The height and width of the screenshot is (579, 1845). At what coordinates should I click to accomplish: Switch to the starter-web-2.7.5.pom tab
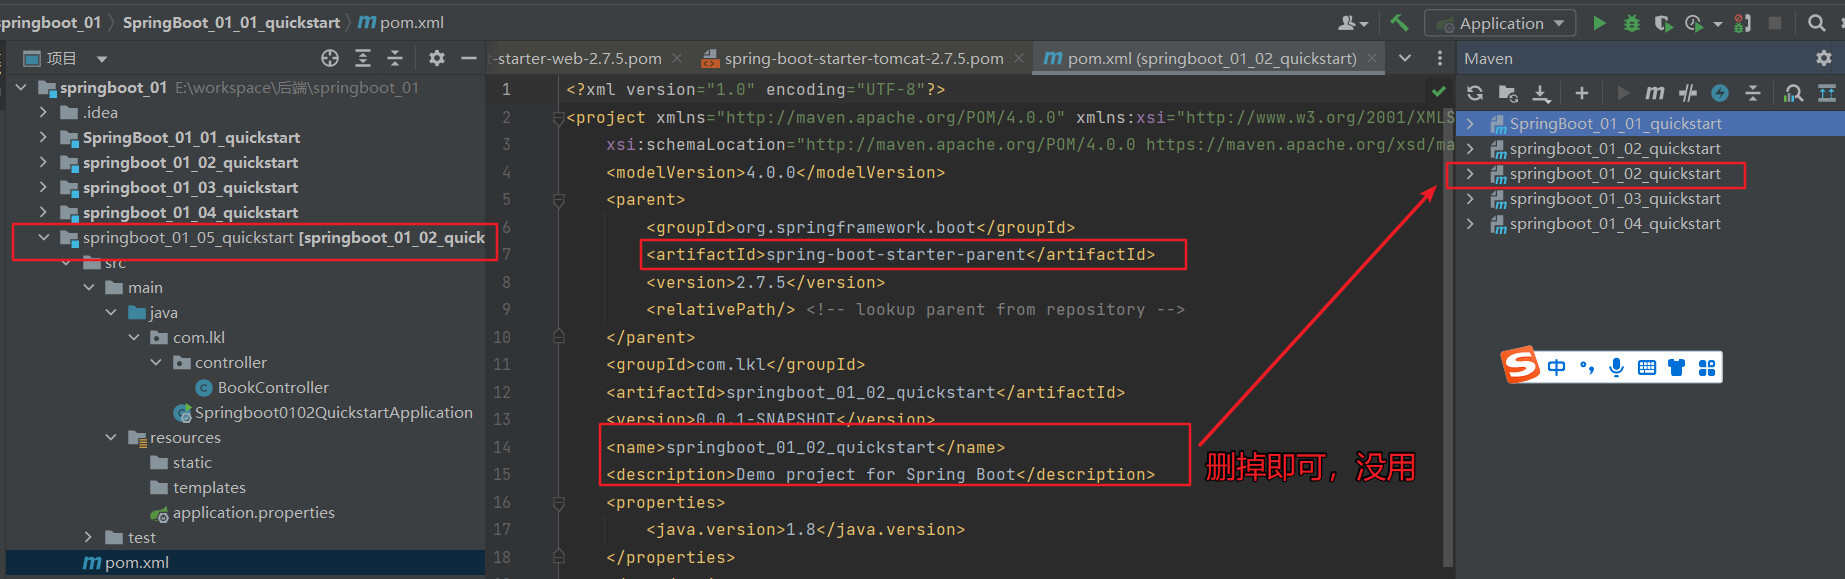[578, 58]
